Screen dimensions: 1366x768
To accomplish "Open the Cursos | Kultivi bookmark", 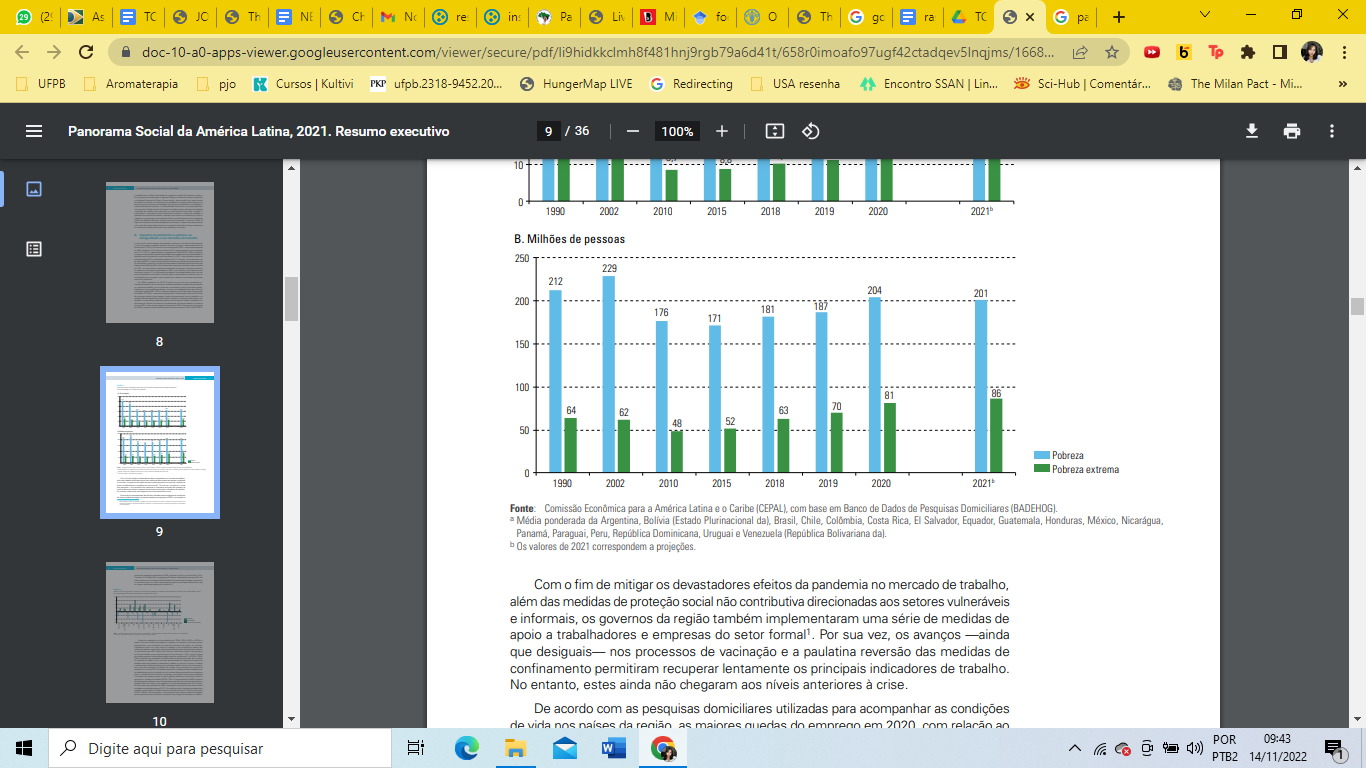I will [x=304, y=84].
